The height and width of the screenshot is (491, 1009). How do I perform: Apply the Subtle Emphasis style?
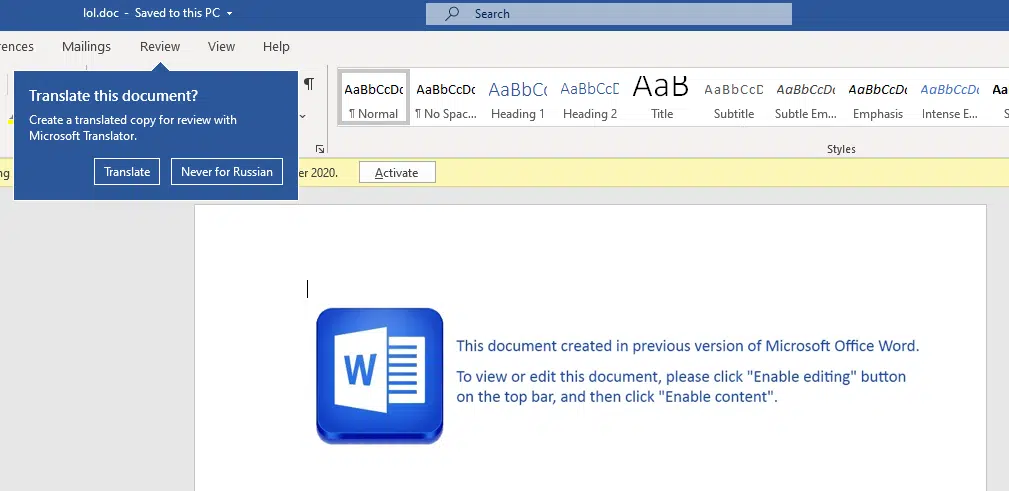[806, 97]
